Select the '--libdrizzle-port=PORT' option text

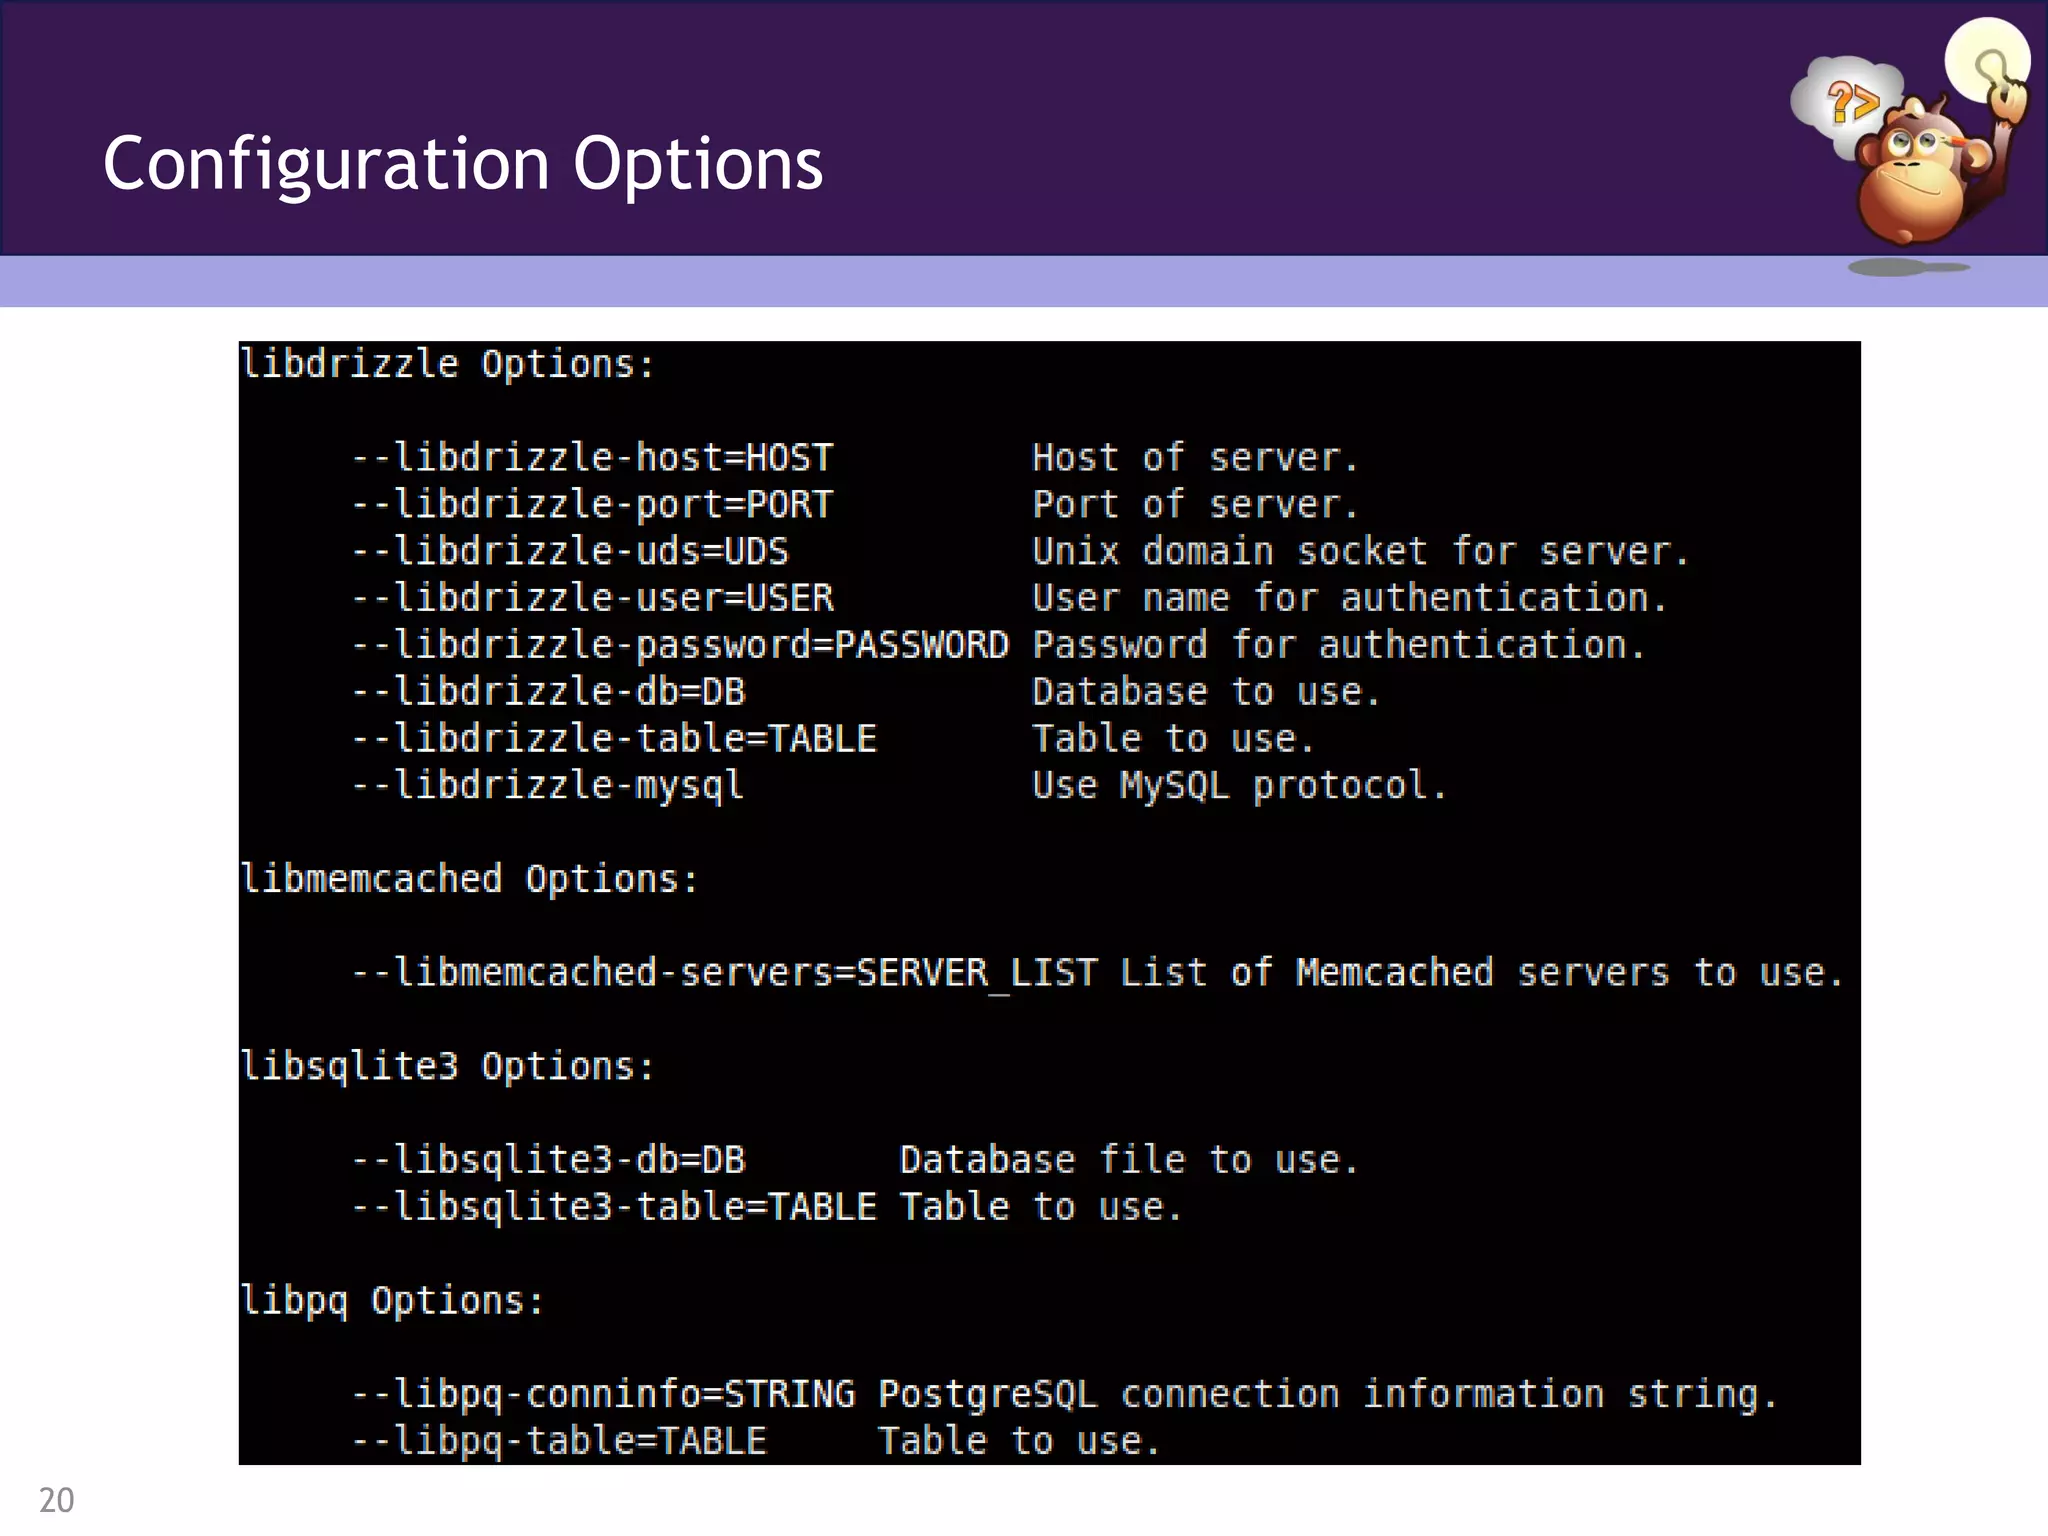coord(593,504)
